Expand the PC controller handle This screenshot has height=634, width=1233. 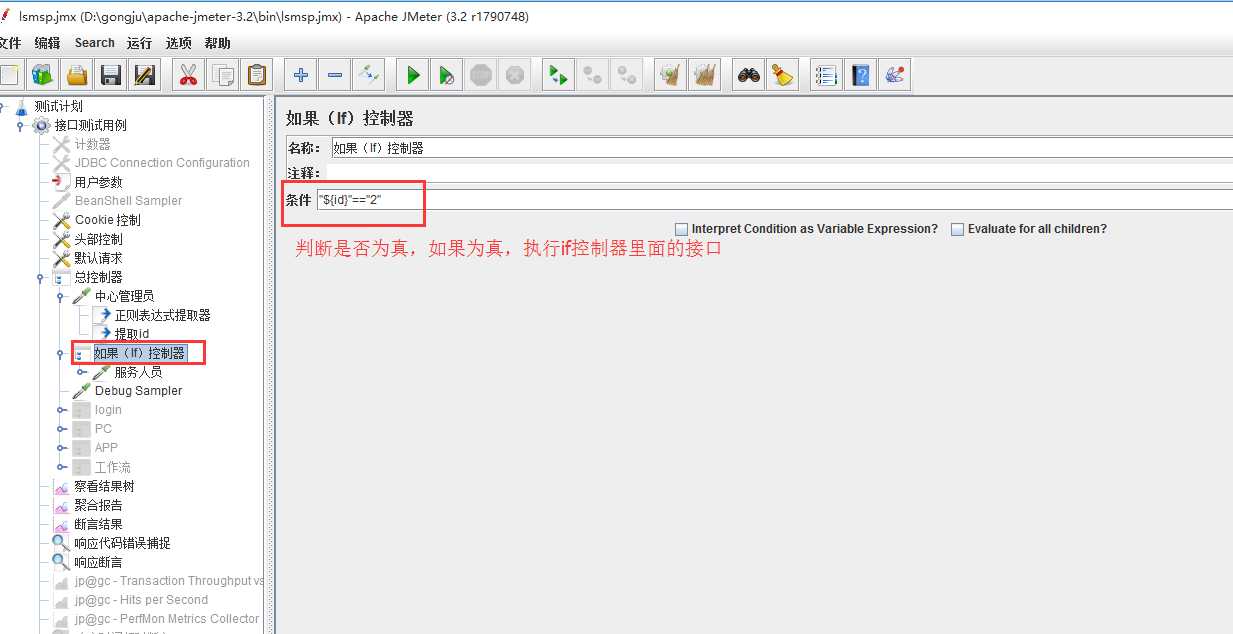point(61,429)
